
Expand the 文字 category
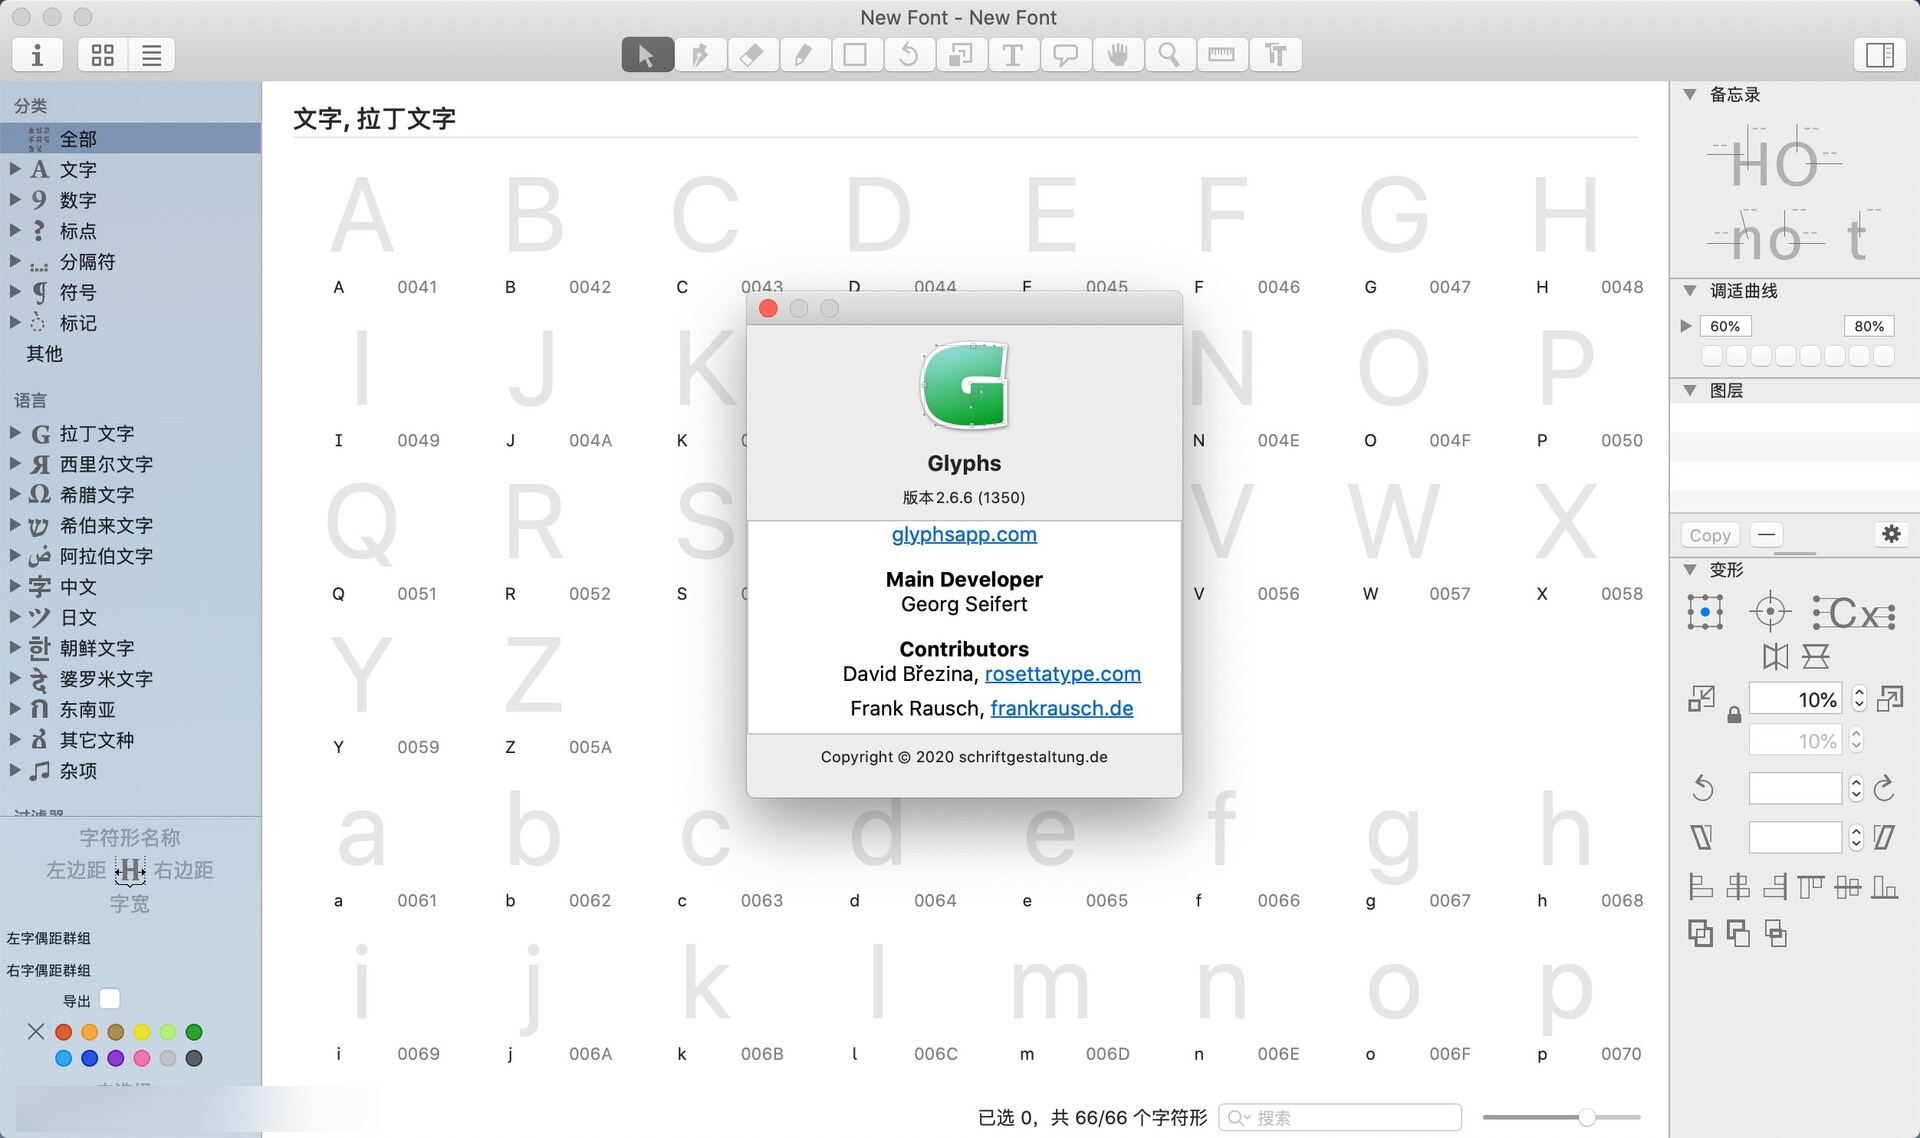[x=15, y=169]
